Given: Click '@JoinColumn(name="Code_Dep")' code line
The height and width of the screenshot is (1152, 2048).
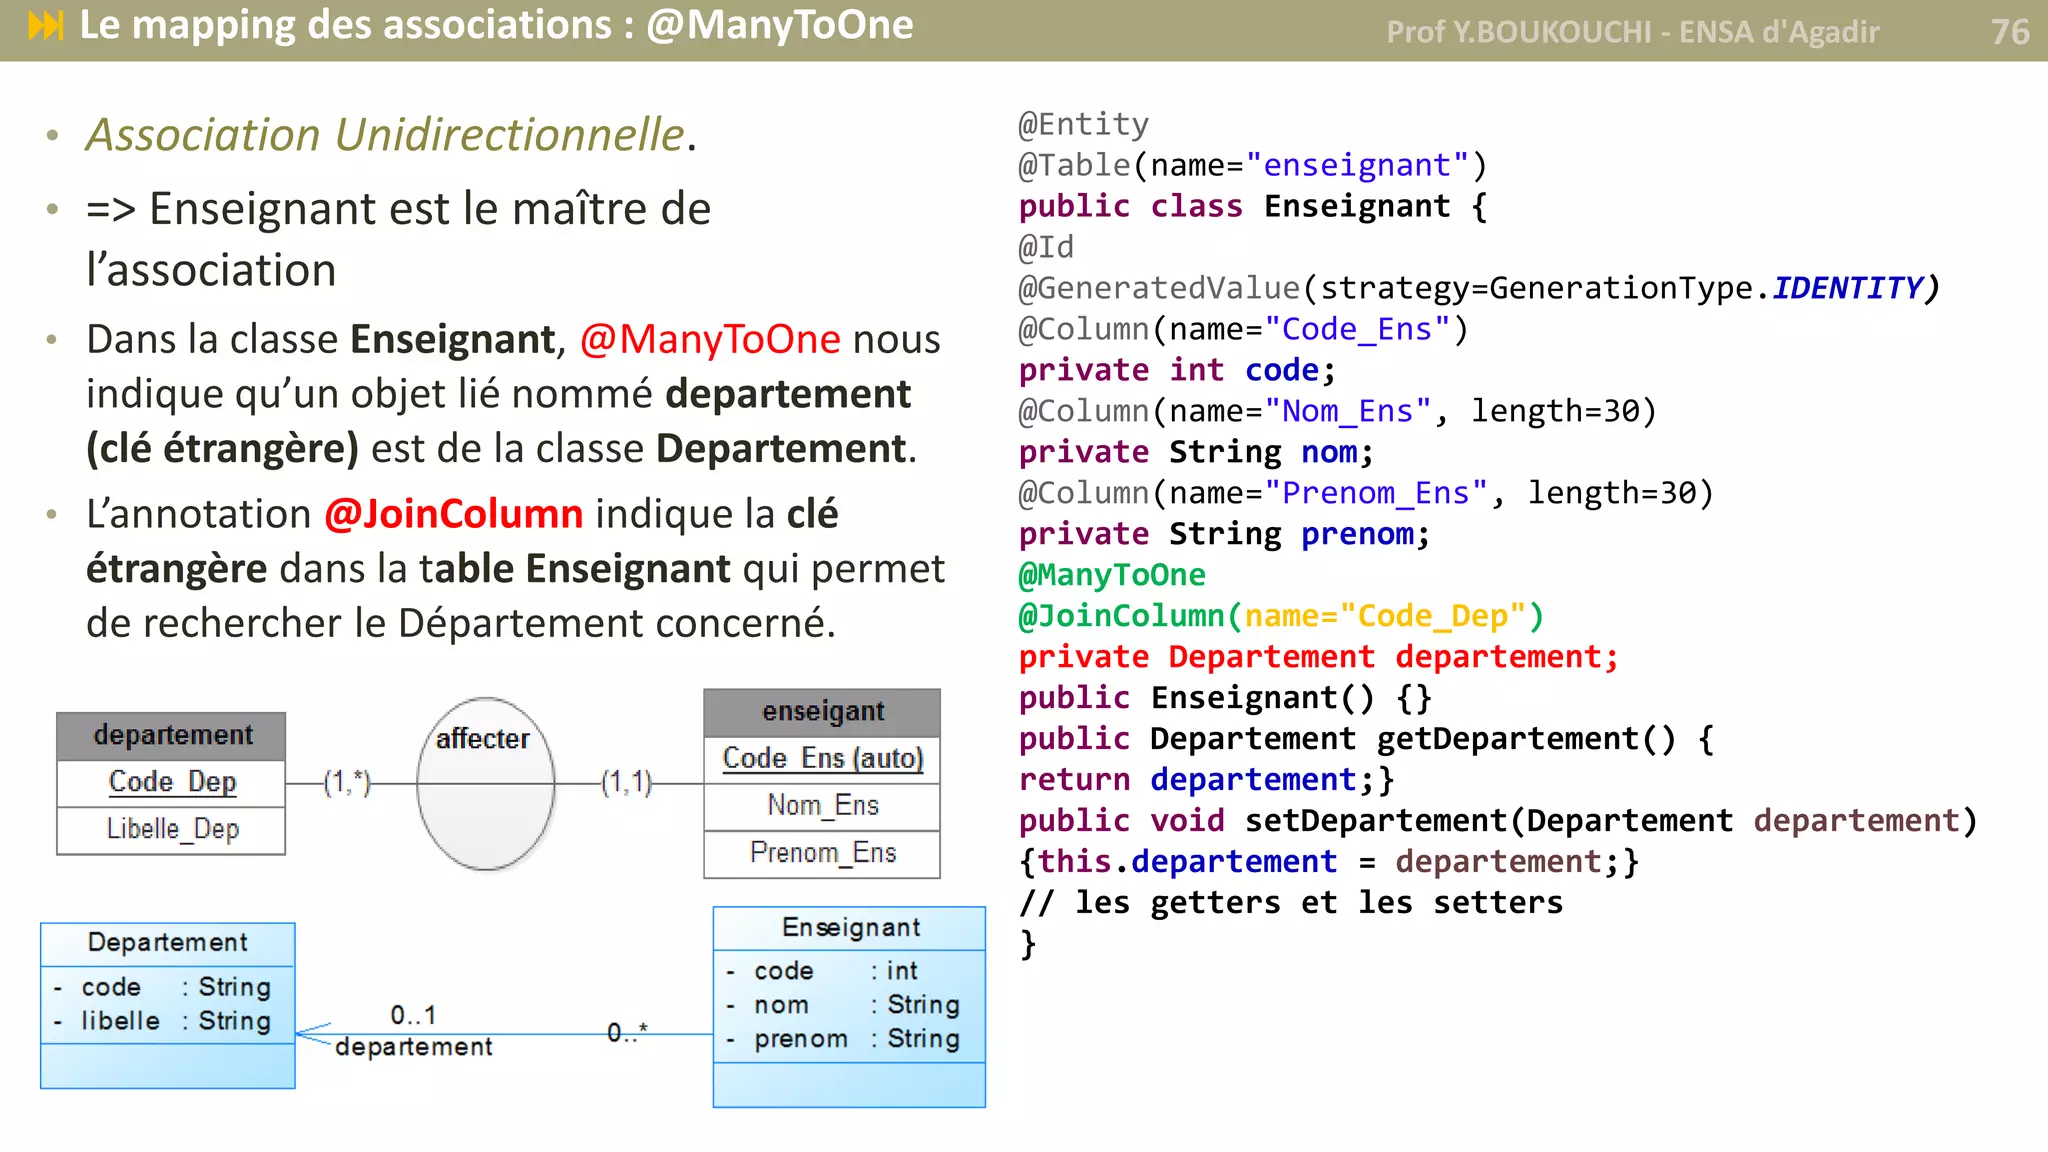Looking at the screenshot, I should pos(1281,617).
